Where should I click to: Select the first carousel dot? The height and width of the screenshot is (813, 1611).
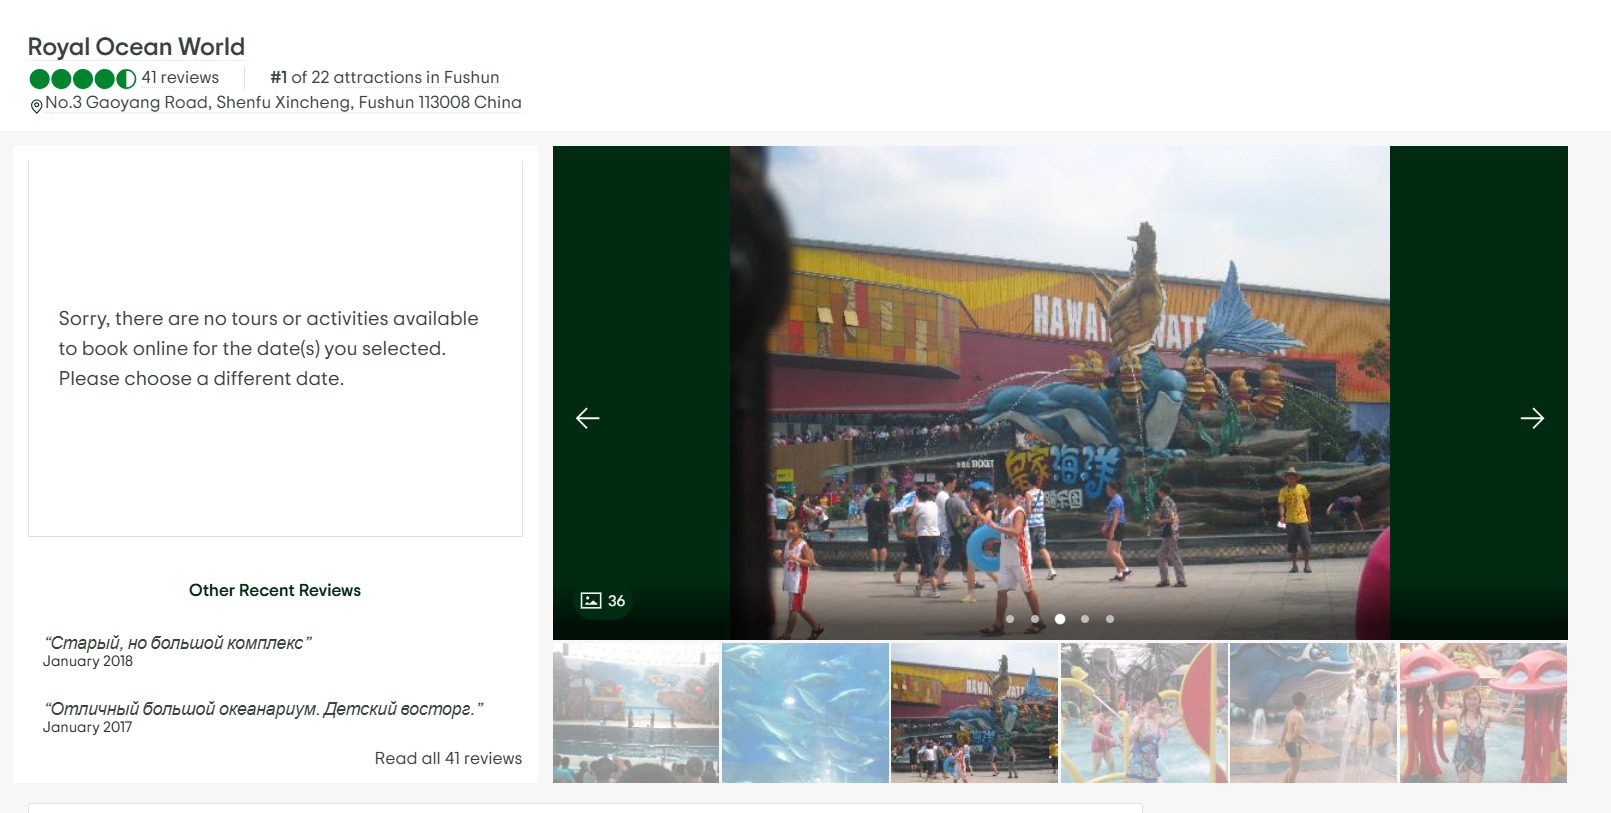tap(1010, 619)
